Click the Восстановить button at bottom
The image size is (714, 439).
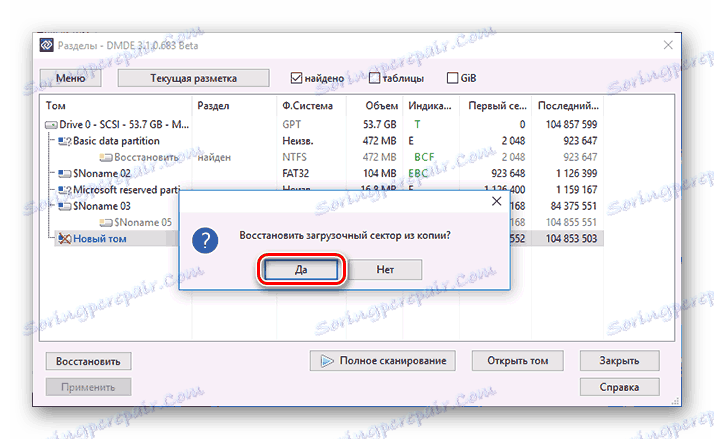[x=88, y=361]
